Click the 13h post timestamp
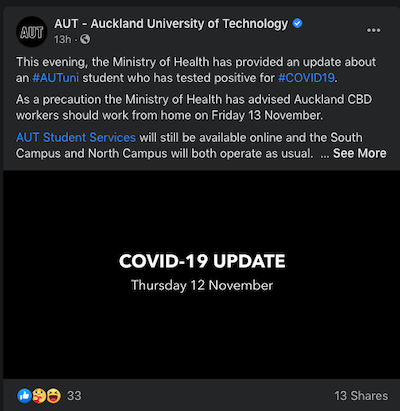 click(63, 39)
